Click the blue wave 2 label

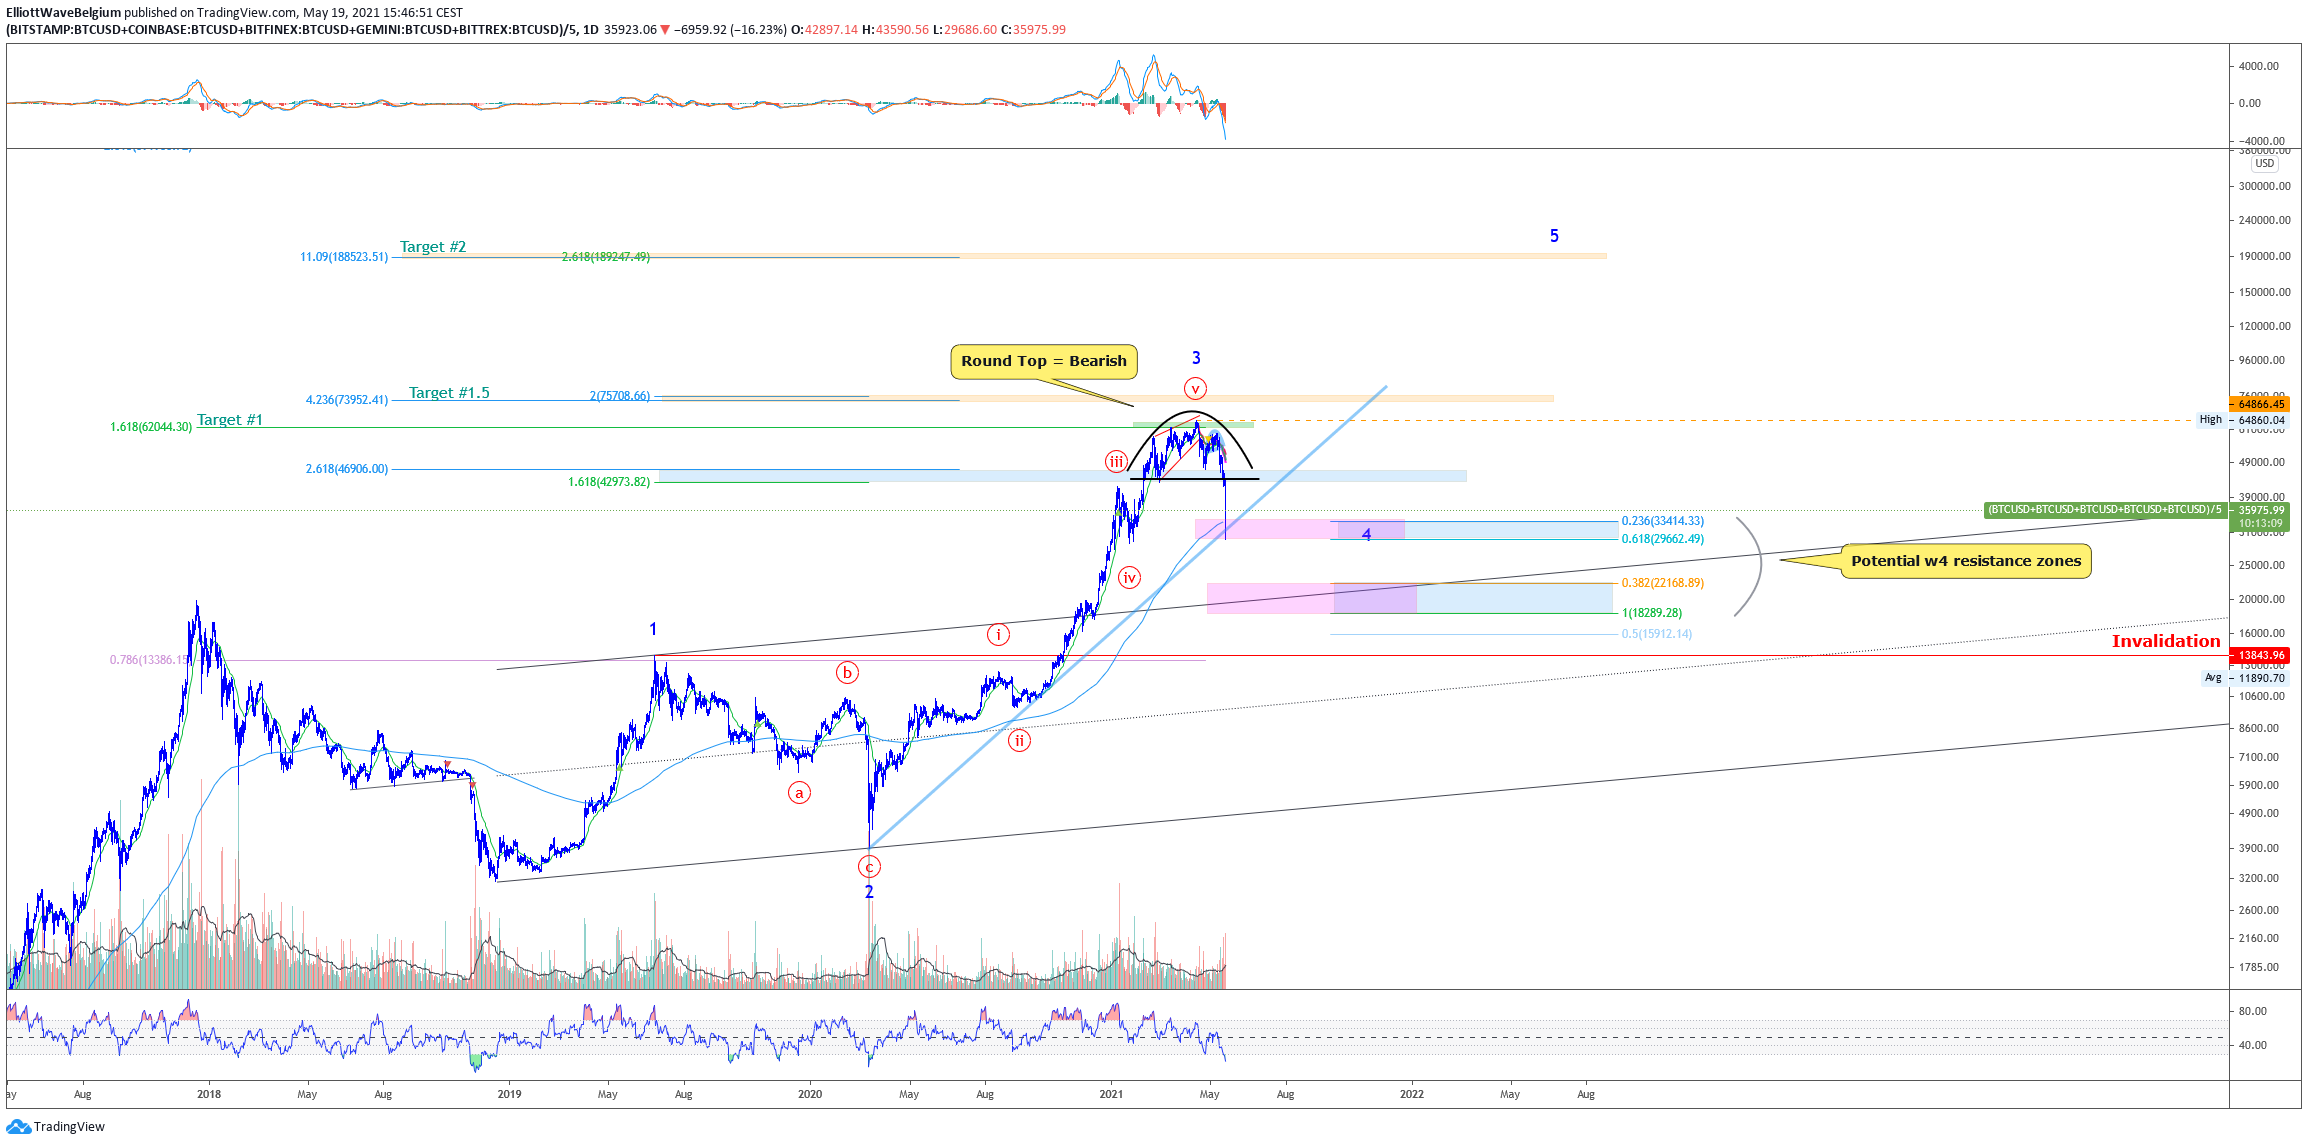coord(869,892)
